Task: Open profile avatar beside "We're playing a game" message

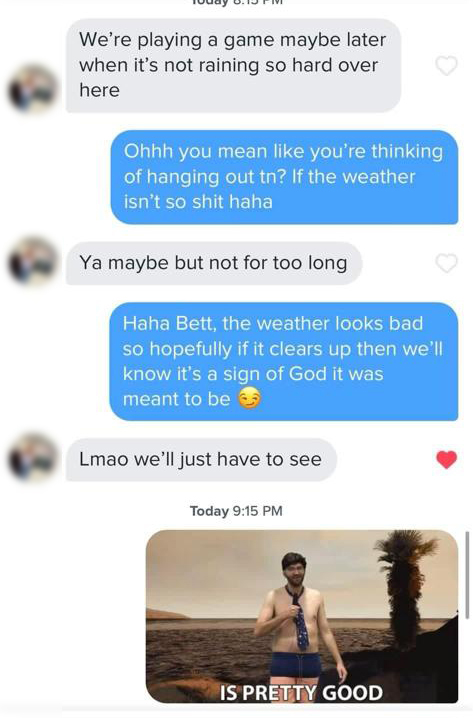Action: click(x=33, y=88)
